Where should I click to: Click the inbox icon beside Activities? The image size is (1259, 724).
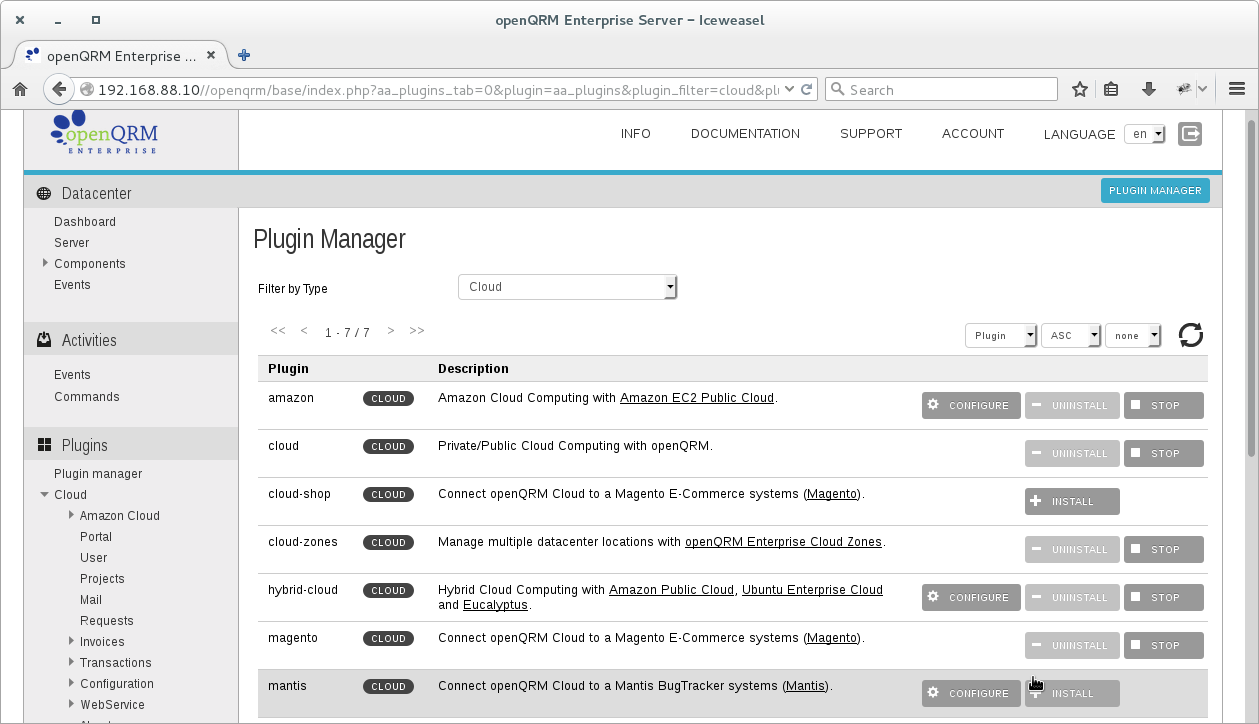click(x=44, y=340)
